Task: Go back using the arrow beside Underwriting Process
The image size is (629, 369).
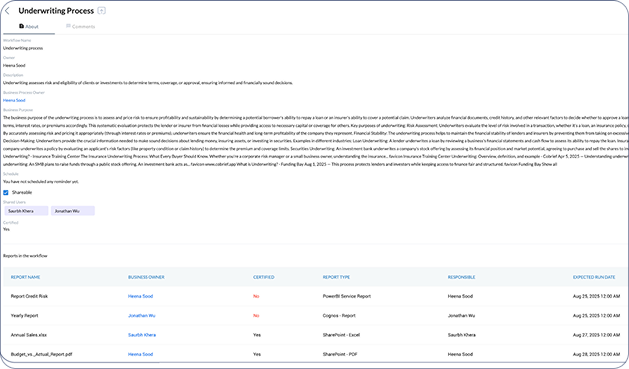Action: 7,11
